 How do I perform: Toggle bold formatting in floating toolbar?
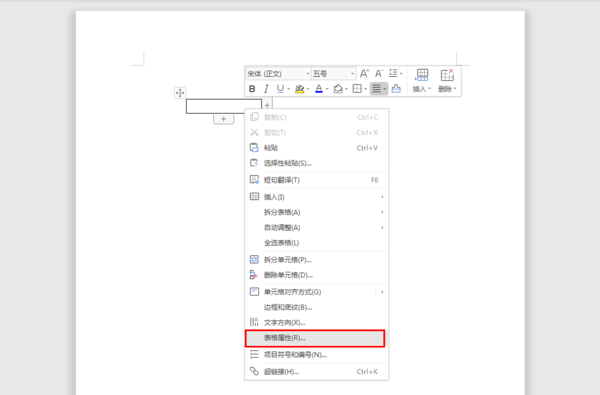coord(252,89)
